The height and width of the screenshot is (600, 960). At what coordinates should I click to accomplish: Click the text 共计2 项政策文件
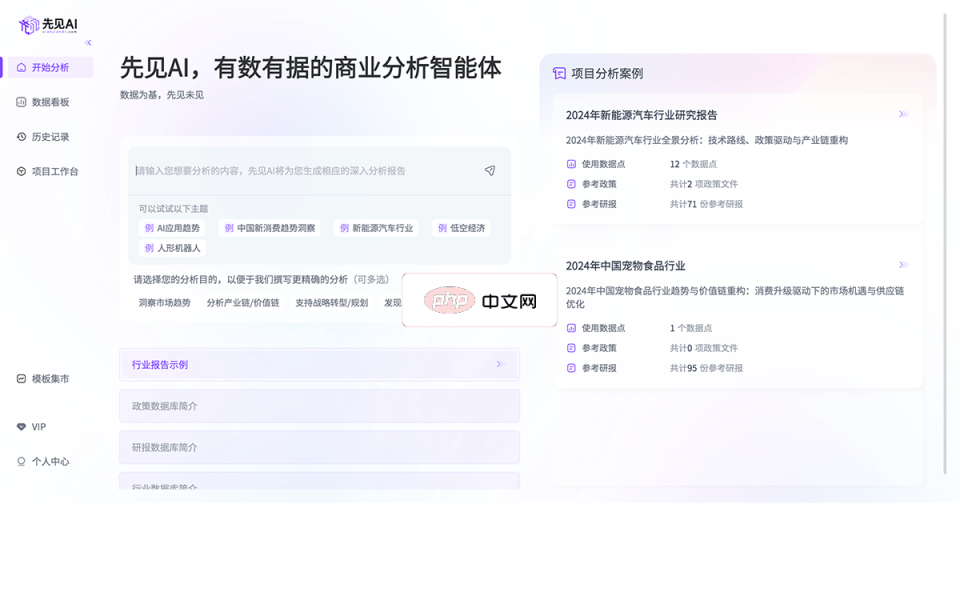[703, 184]
